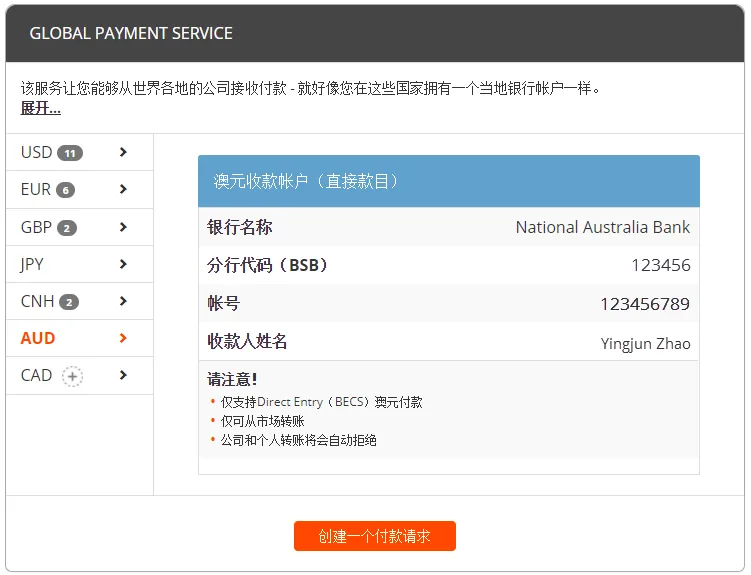
Task: Click the 展开... link to expand description
Action: (x=41, y=108)
